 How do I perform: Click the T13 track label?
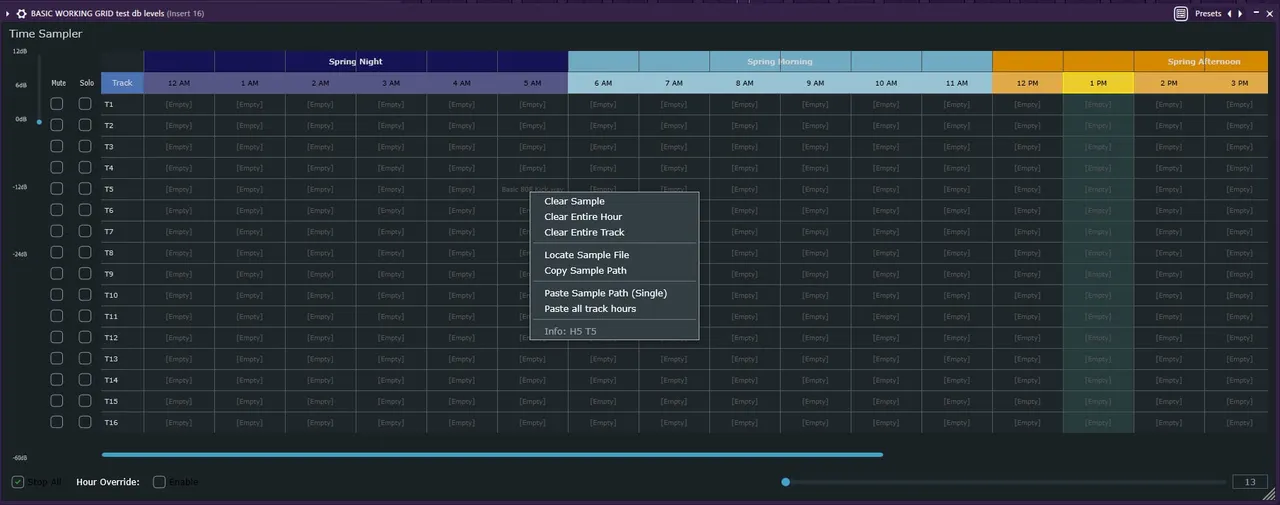[x=111, y=358]
